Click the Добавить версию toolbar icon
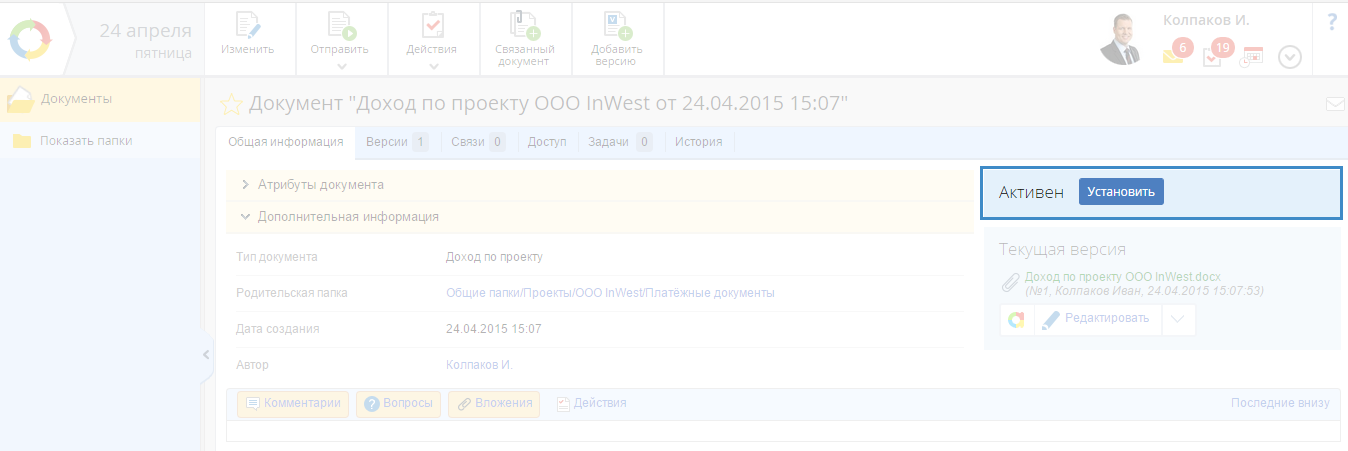Image resolution: width=1348 pixels, height=451 pixels. (x=616, y=26)
